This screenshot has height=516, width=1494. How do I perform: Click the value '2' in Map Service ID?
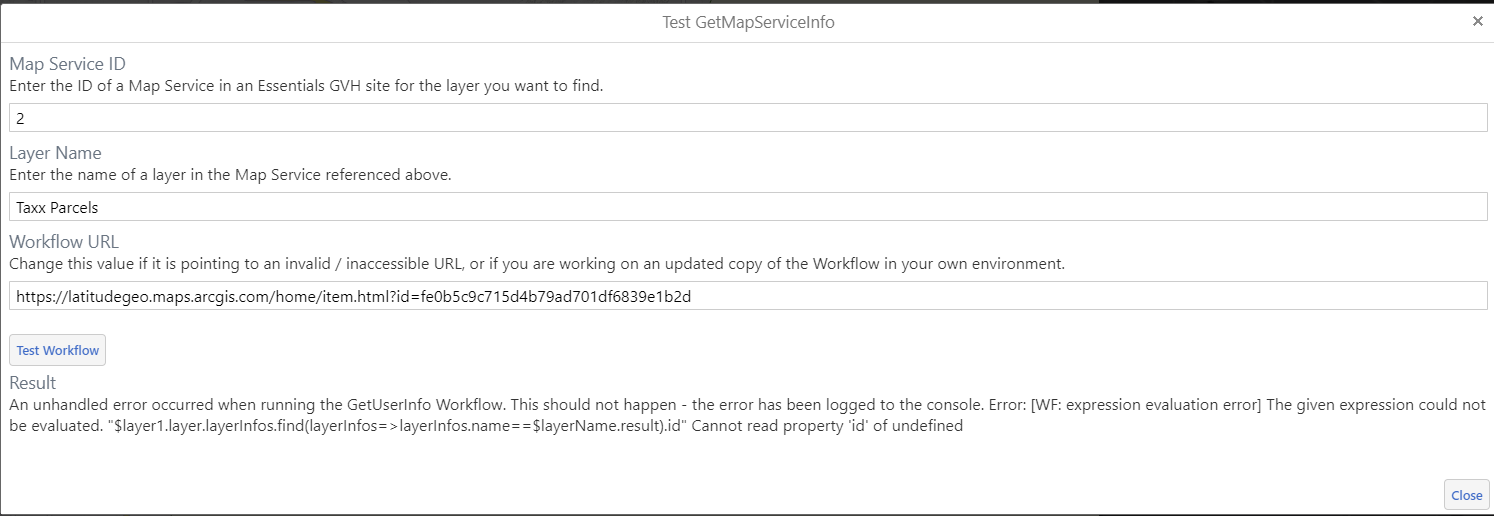coord(20,118)
